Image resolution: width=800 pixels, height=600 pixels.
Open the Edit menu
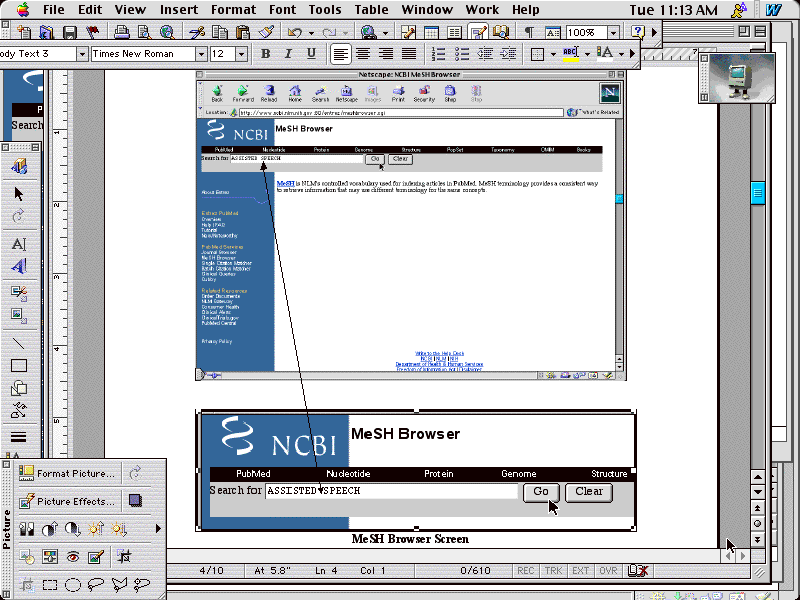90,10
